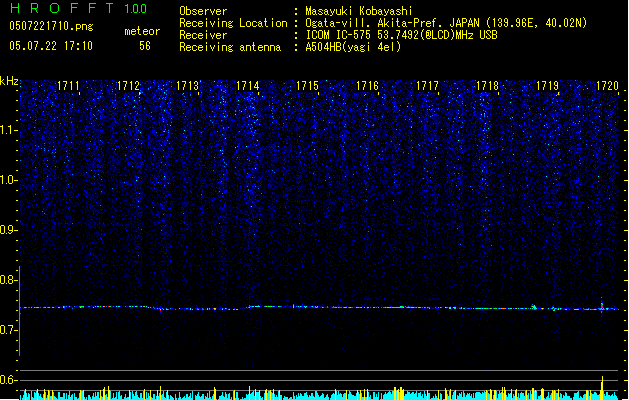Click the 1.0 kHz axis label

point(8,180)
